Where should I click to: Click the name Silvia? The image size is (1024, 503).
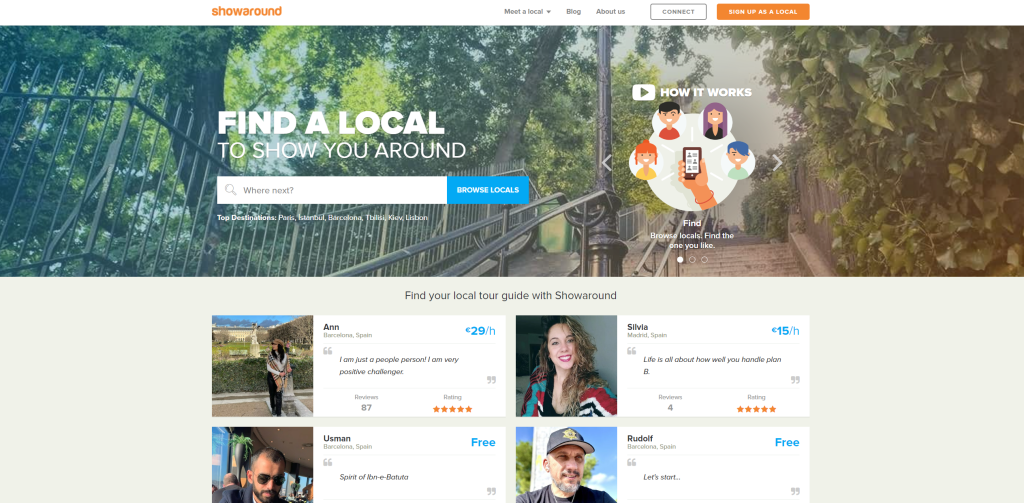(x=637, y=327)
